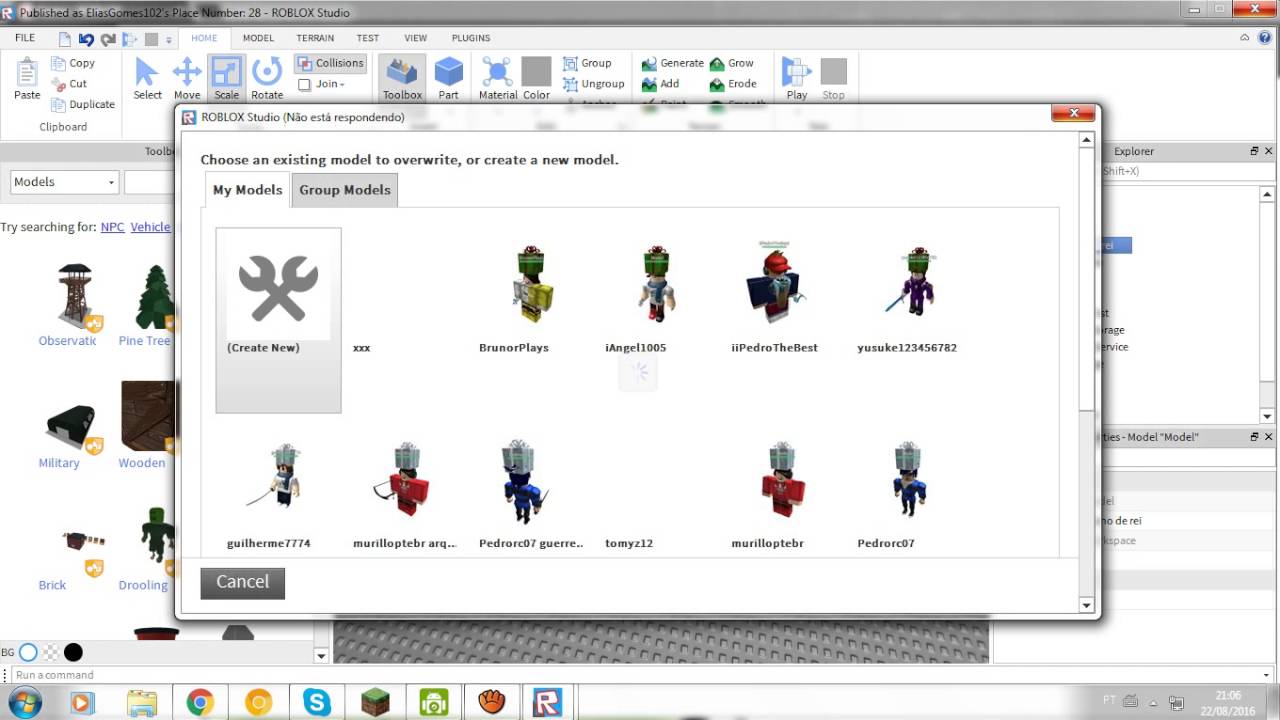The height and width of the screenshot is (720, 1280).
Task: Switch to the TEST ribbon tab
Action: click(368, 38)
